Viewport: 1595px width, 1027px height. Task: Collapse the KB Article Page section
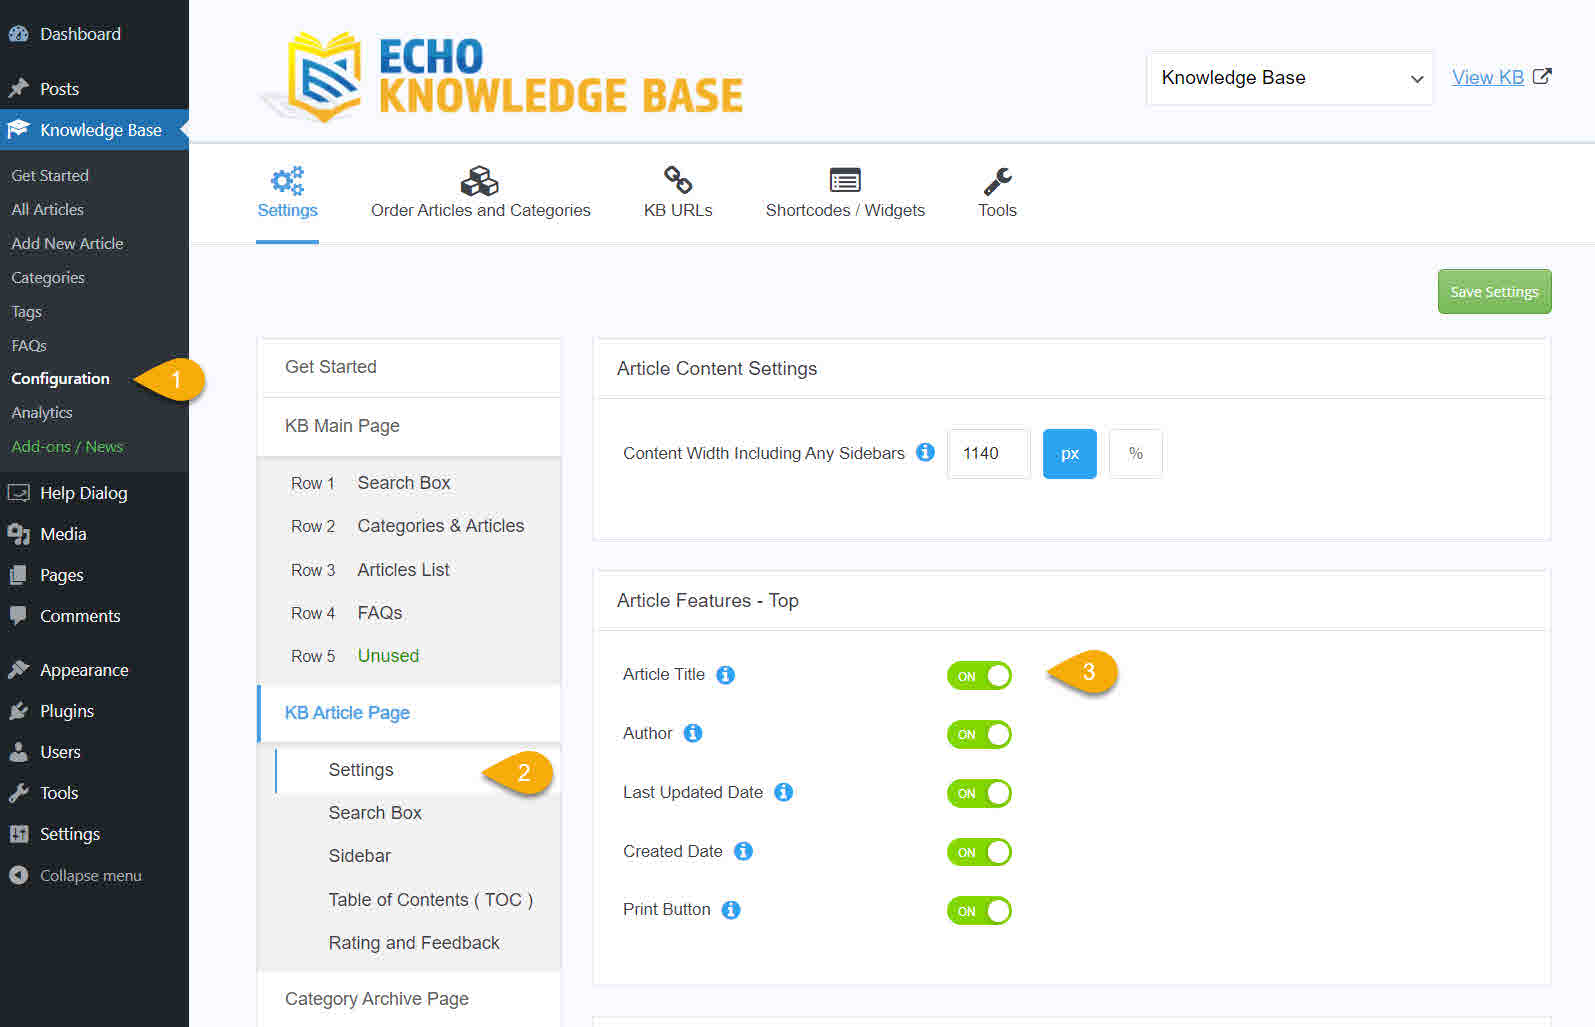[x=410, y=713]
